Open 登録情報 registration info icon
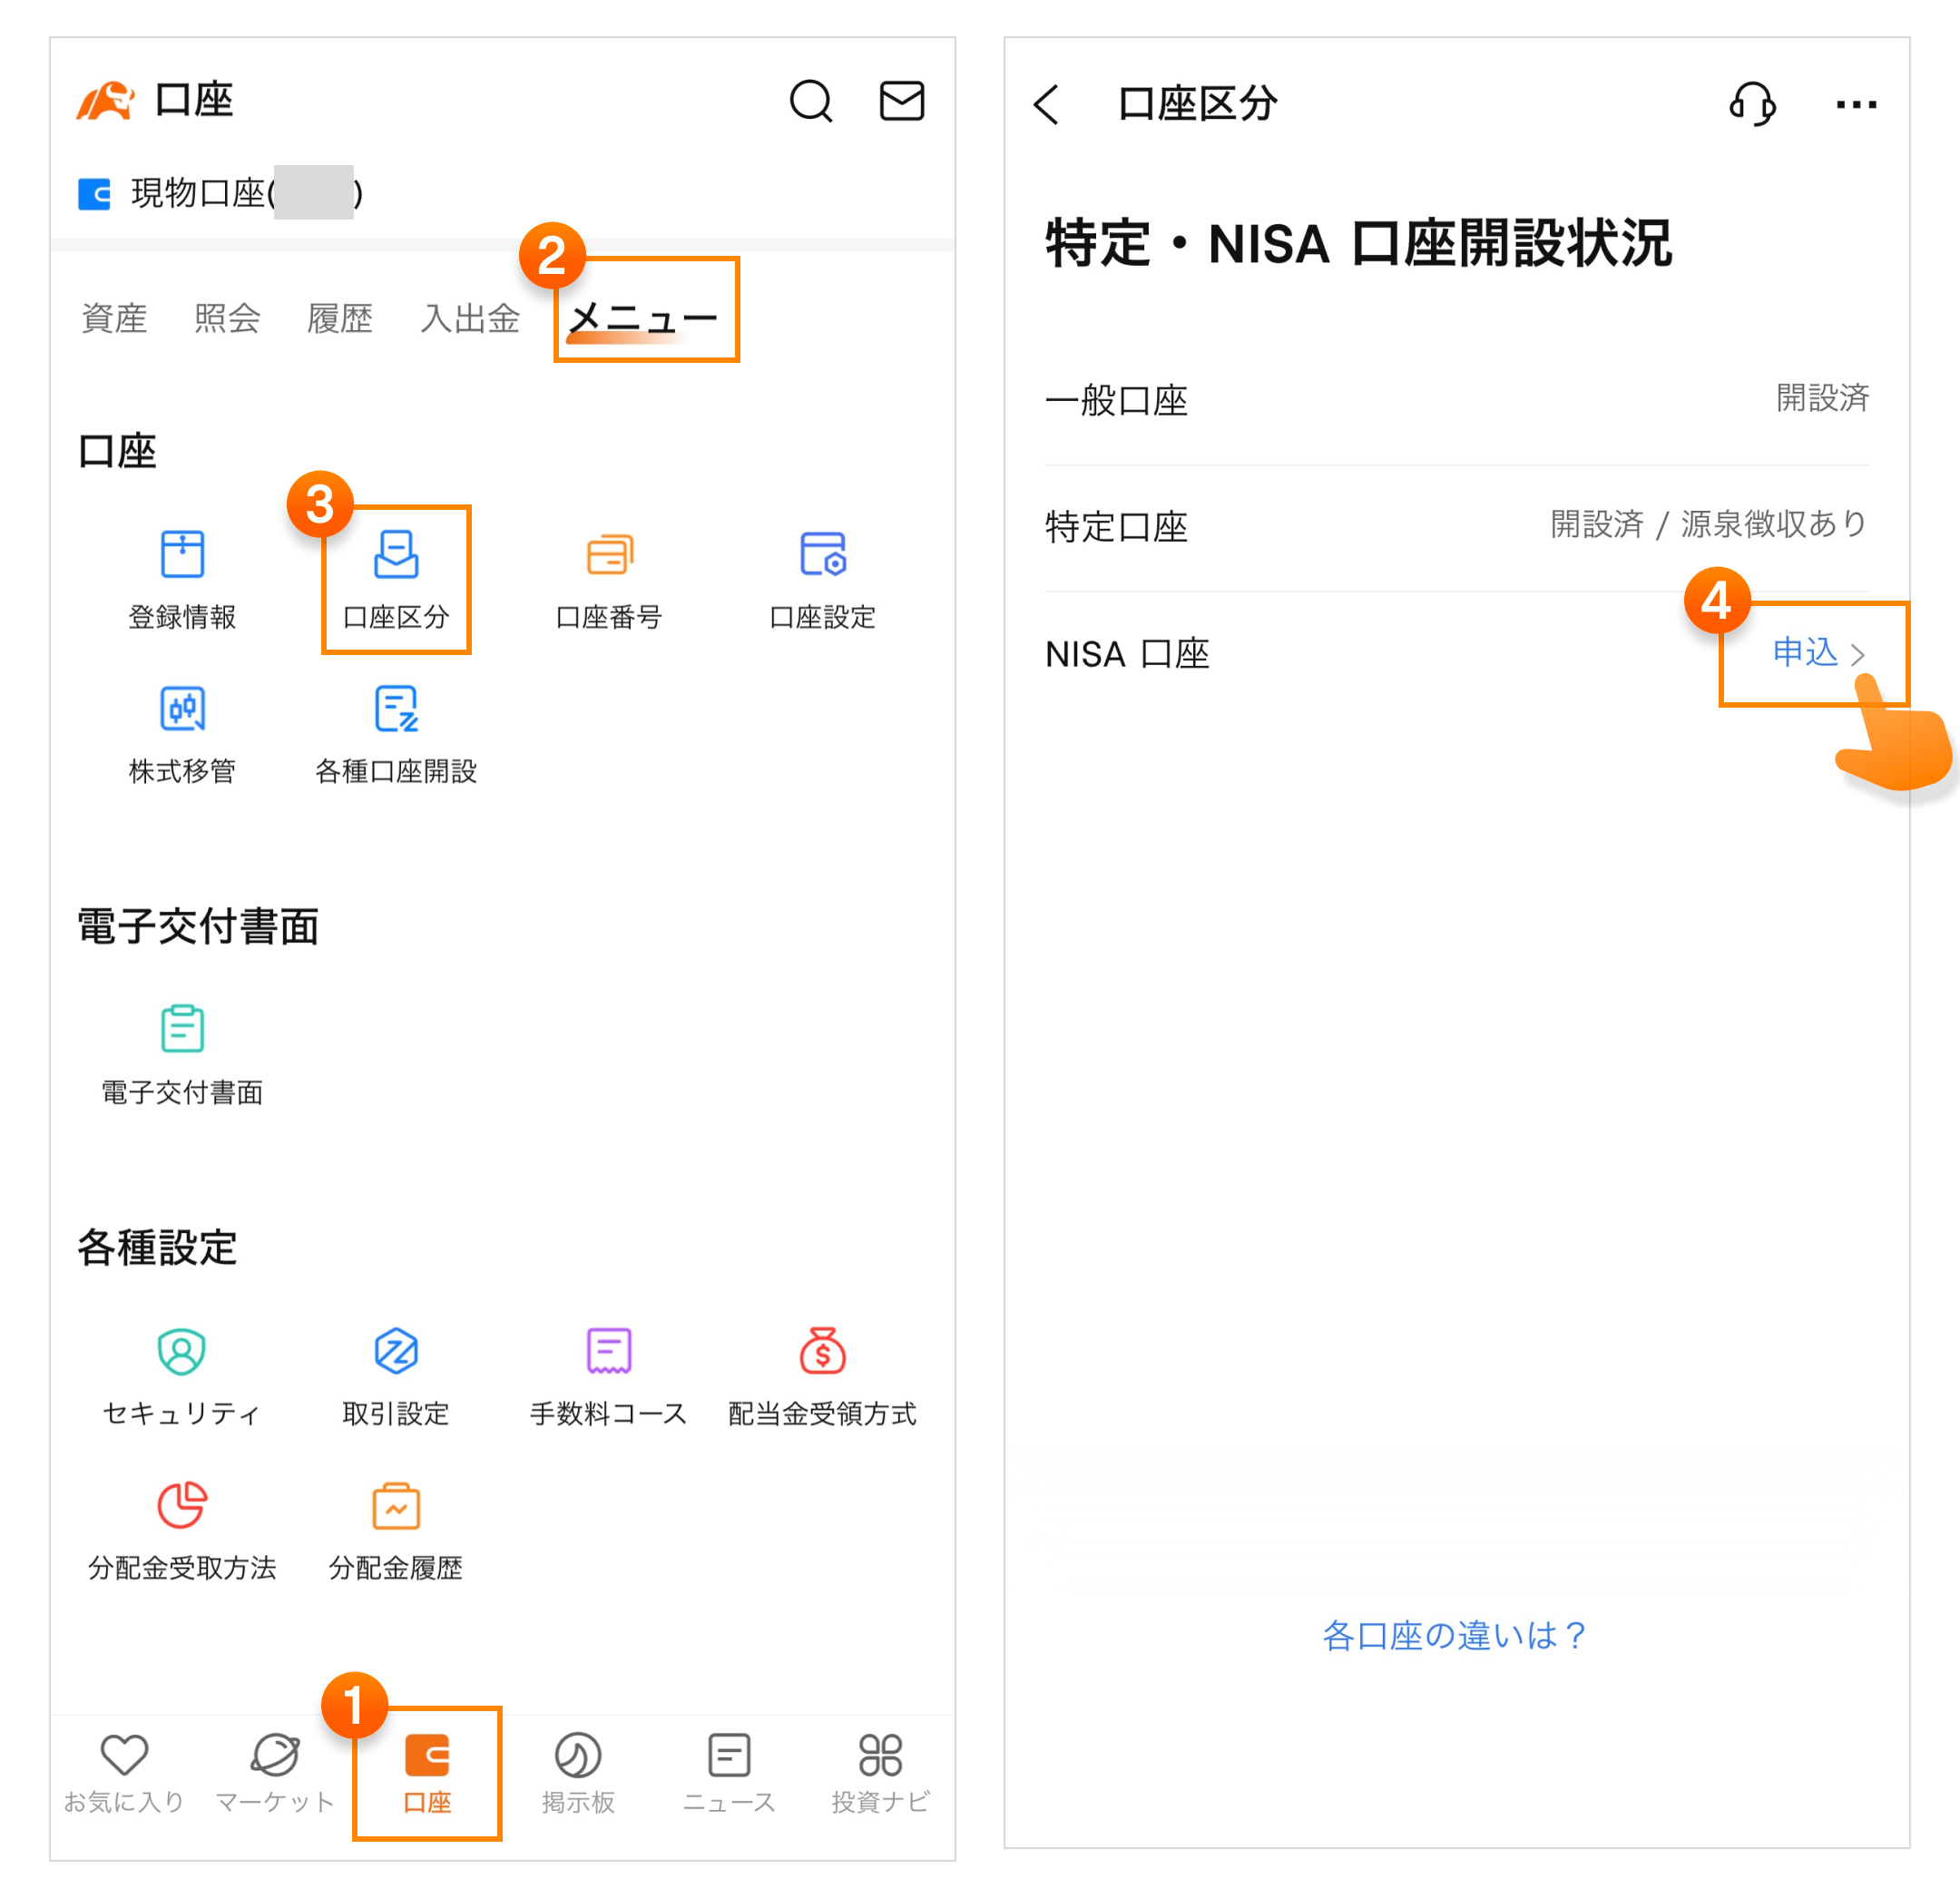 pyautogui.click(x=182, y=555)
